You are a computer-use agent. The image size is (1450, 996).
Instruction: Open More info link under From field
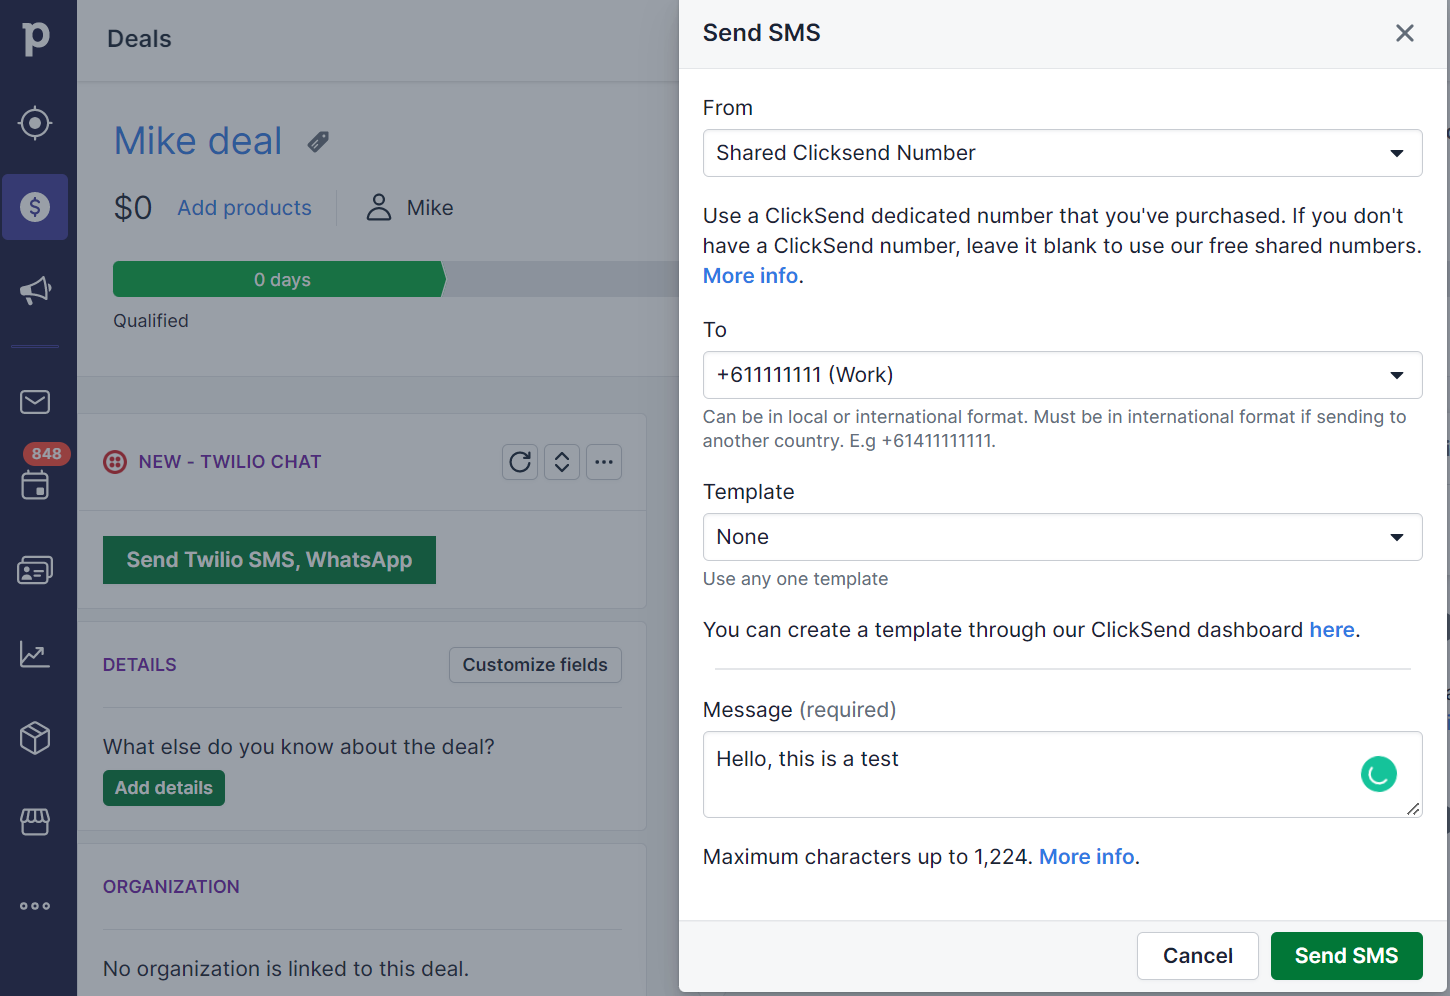pos(750,276)
